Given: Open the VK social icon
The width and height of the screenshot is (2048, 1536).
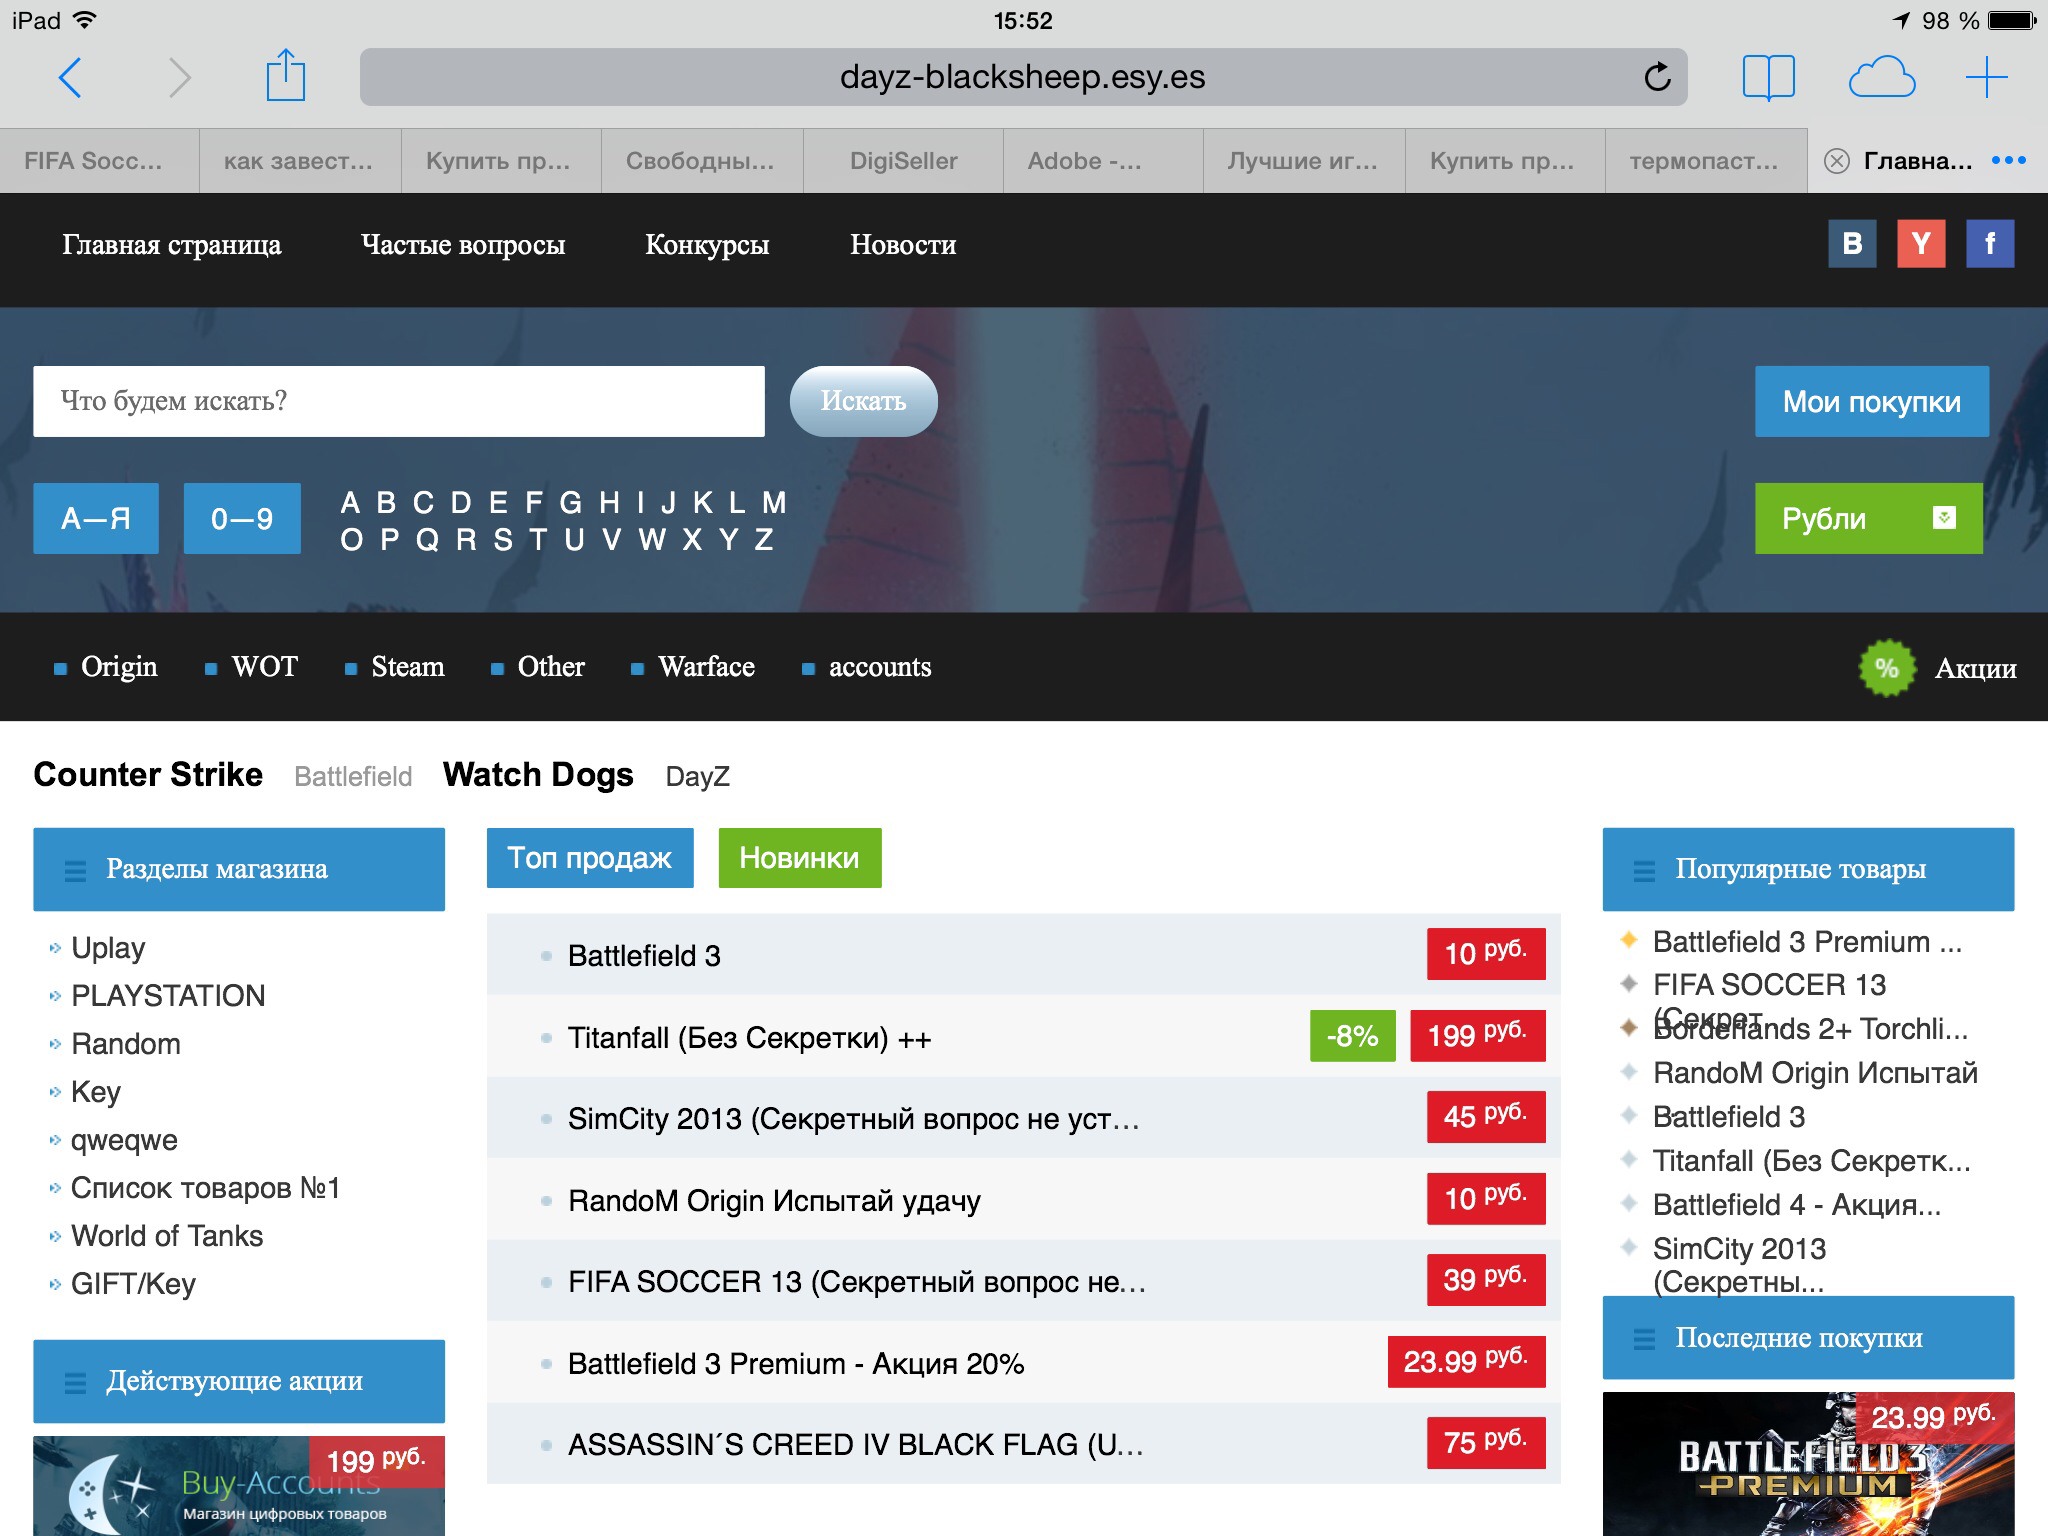Looking at the screenshot, I should point(1852,243).
